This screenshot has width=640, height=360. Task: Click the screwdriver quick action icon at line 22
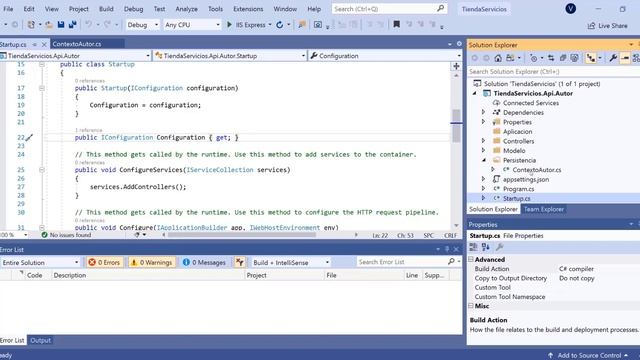(x=29, y=138)
